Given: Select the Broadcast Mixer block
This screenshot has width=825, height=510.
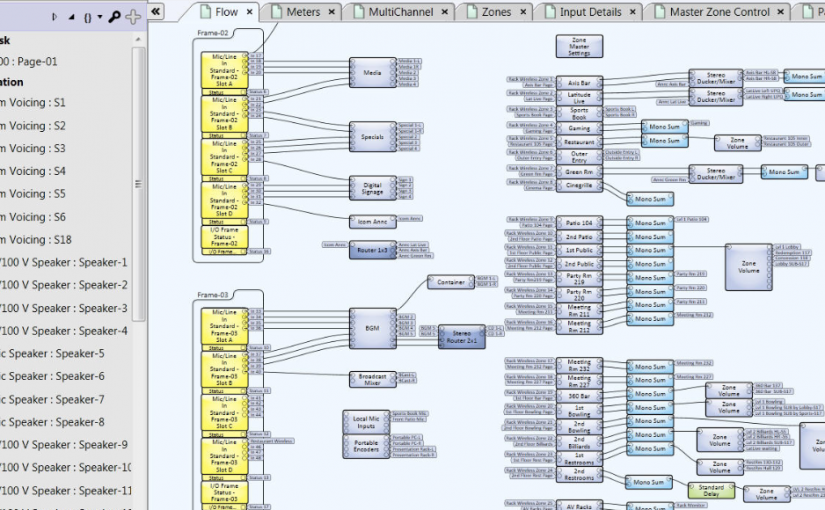Looking at the screenshot, I should tap(372, 379).
